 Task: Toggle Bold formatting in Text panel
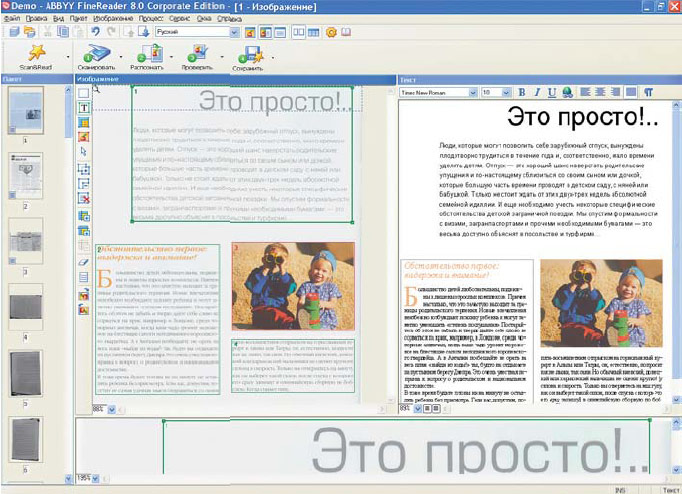[522, 92]
